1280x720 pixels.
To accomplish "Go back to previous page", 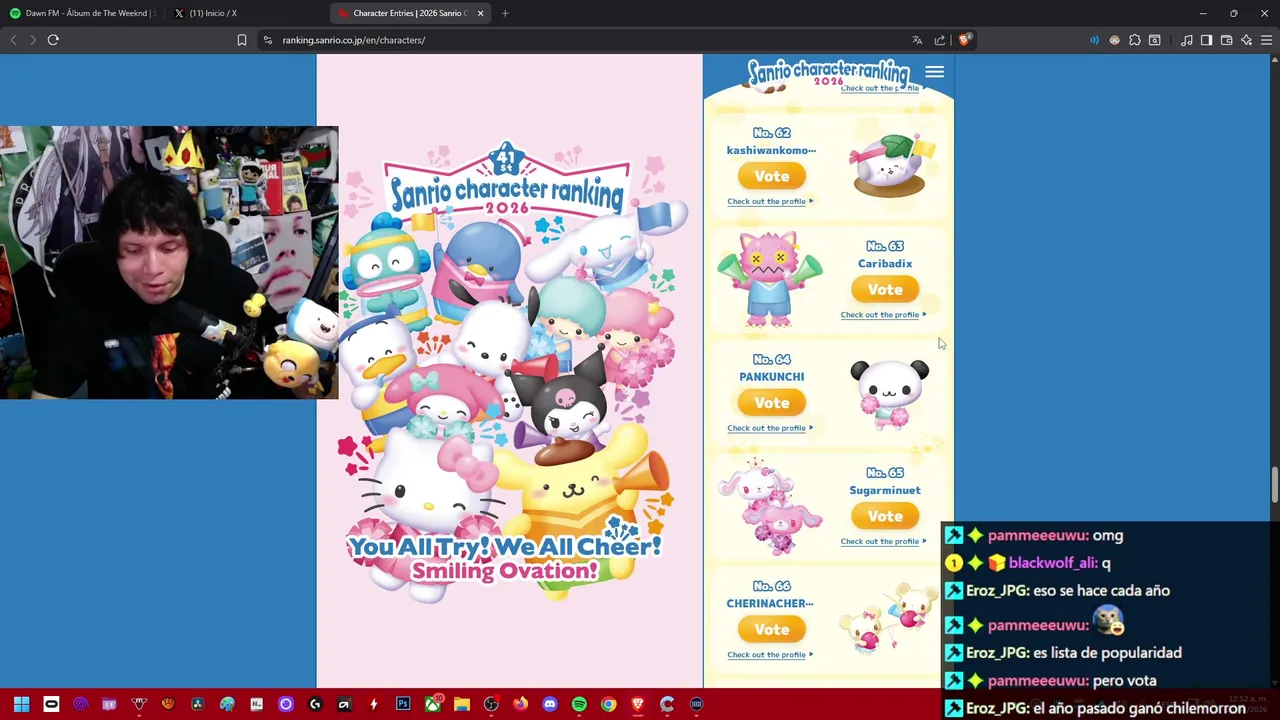I will (13, 40).
